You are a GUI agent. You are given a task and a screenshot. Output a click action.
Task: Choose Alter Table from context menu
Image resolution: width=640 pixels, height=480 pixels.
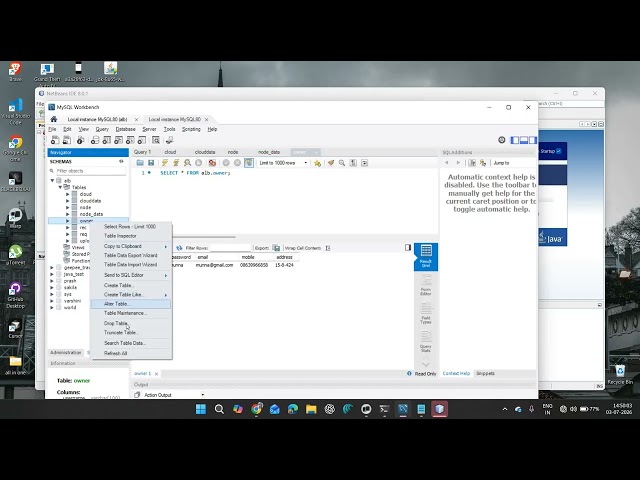coord(131,304)
